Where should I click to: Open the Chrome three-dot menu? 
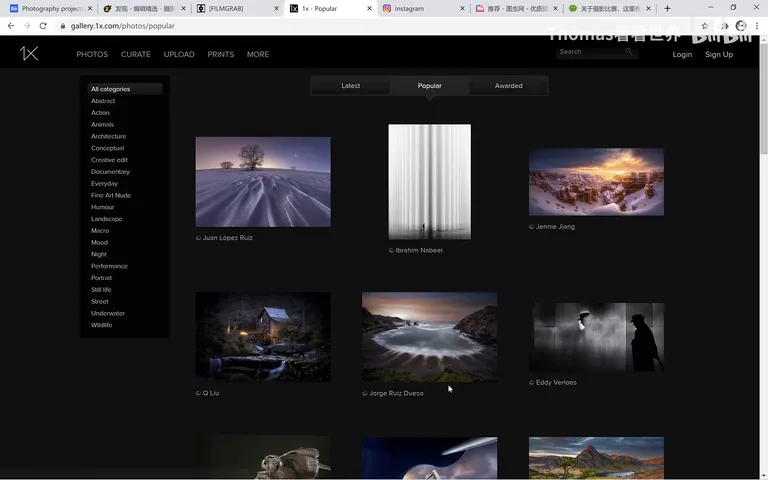click(x=757, y=25)
